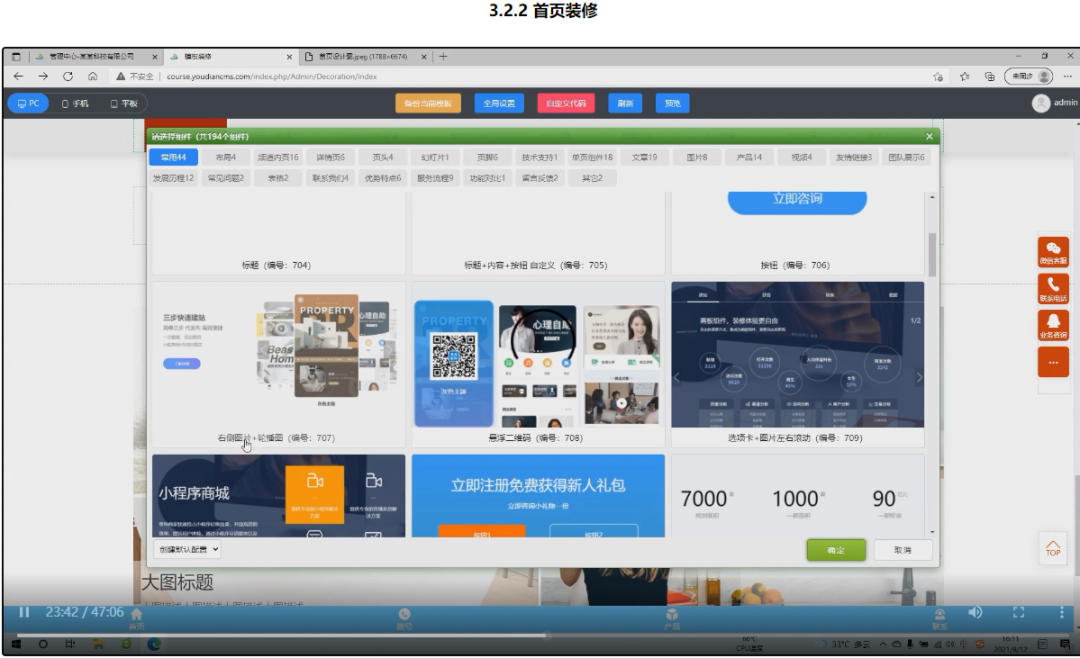This screenshot has height=658, width=1080.
Task: Click the TOP back-to-top icon
Action: click(1052, 548)
